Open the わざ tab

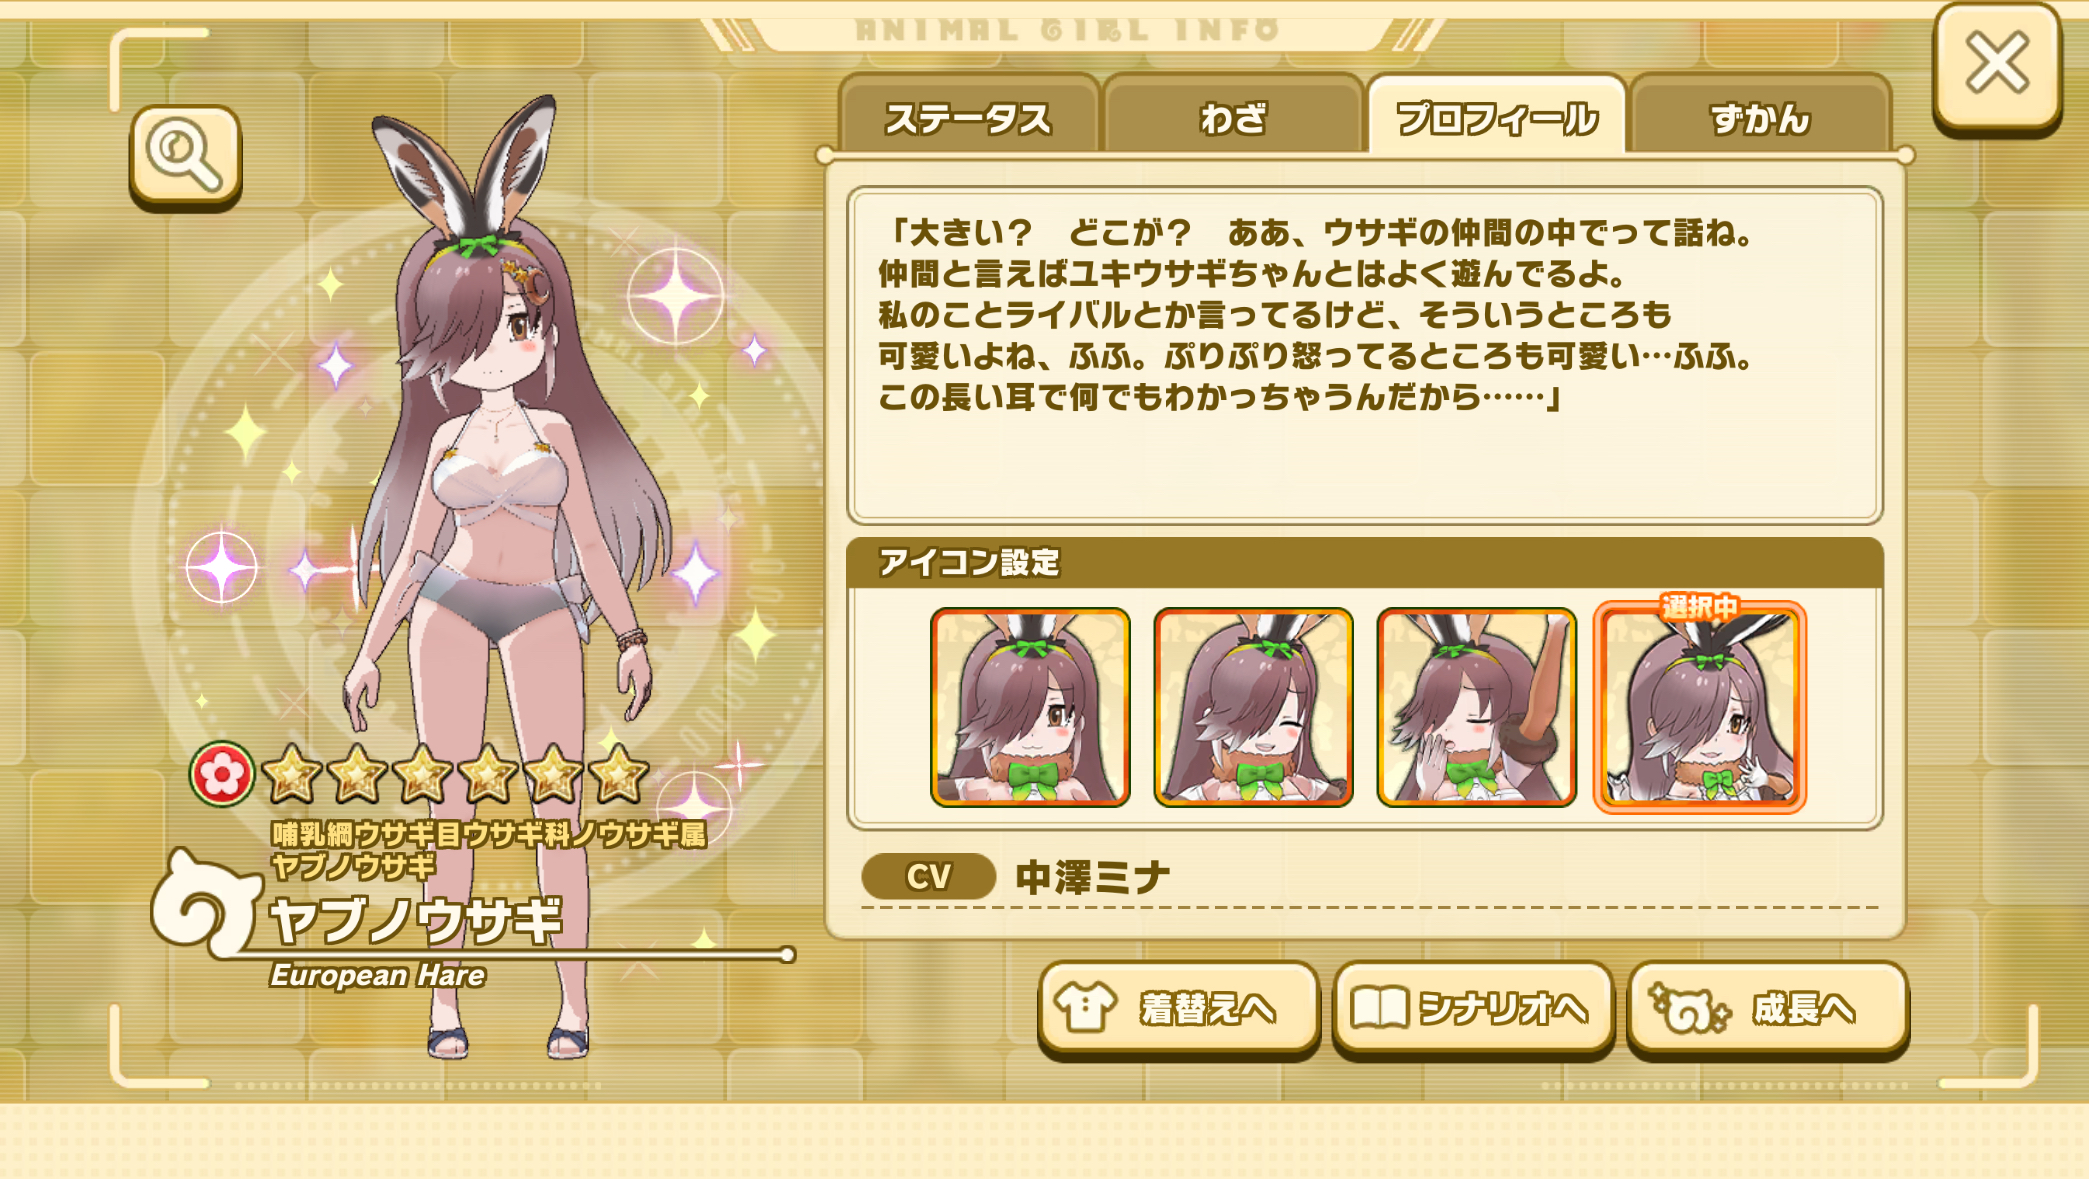click(1233, 118)
